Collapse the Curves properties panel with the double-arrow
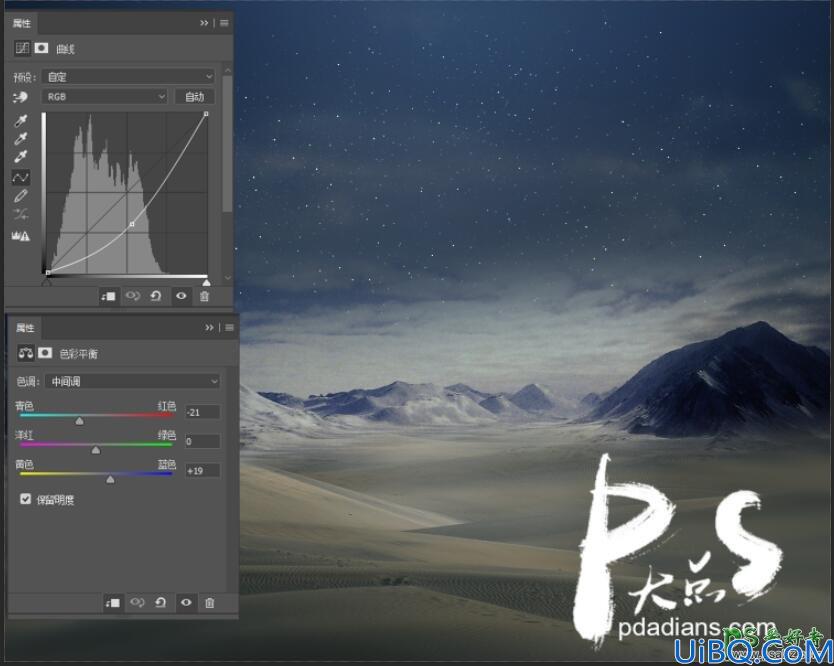The image size is (834, 666). (x=204, y=23)
